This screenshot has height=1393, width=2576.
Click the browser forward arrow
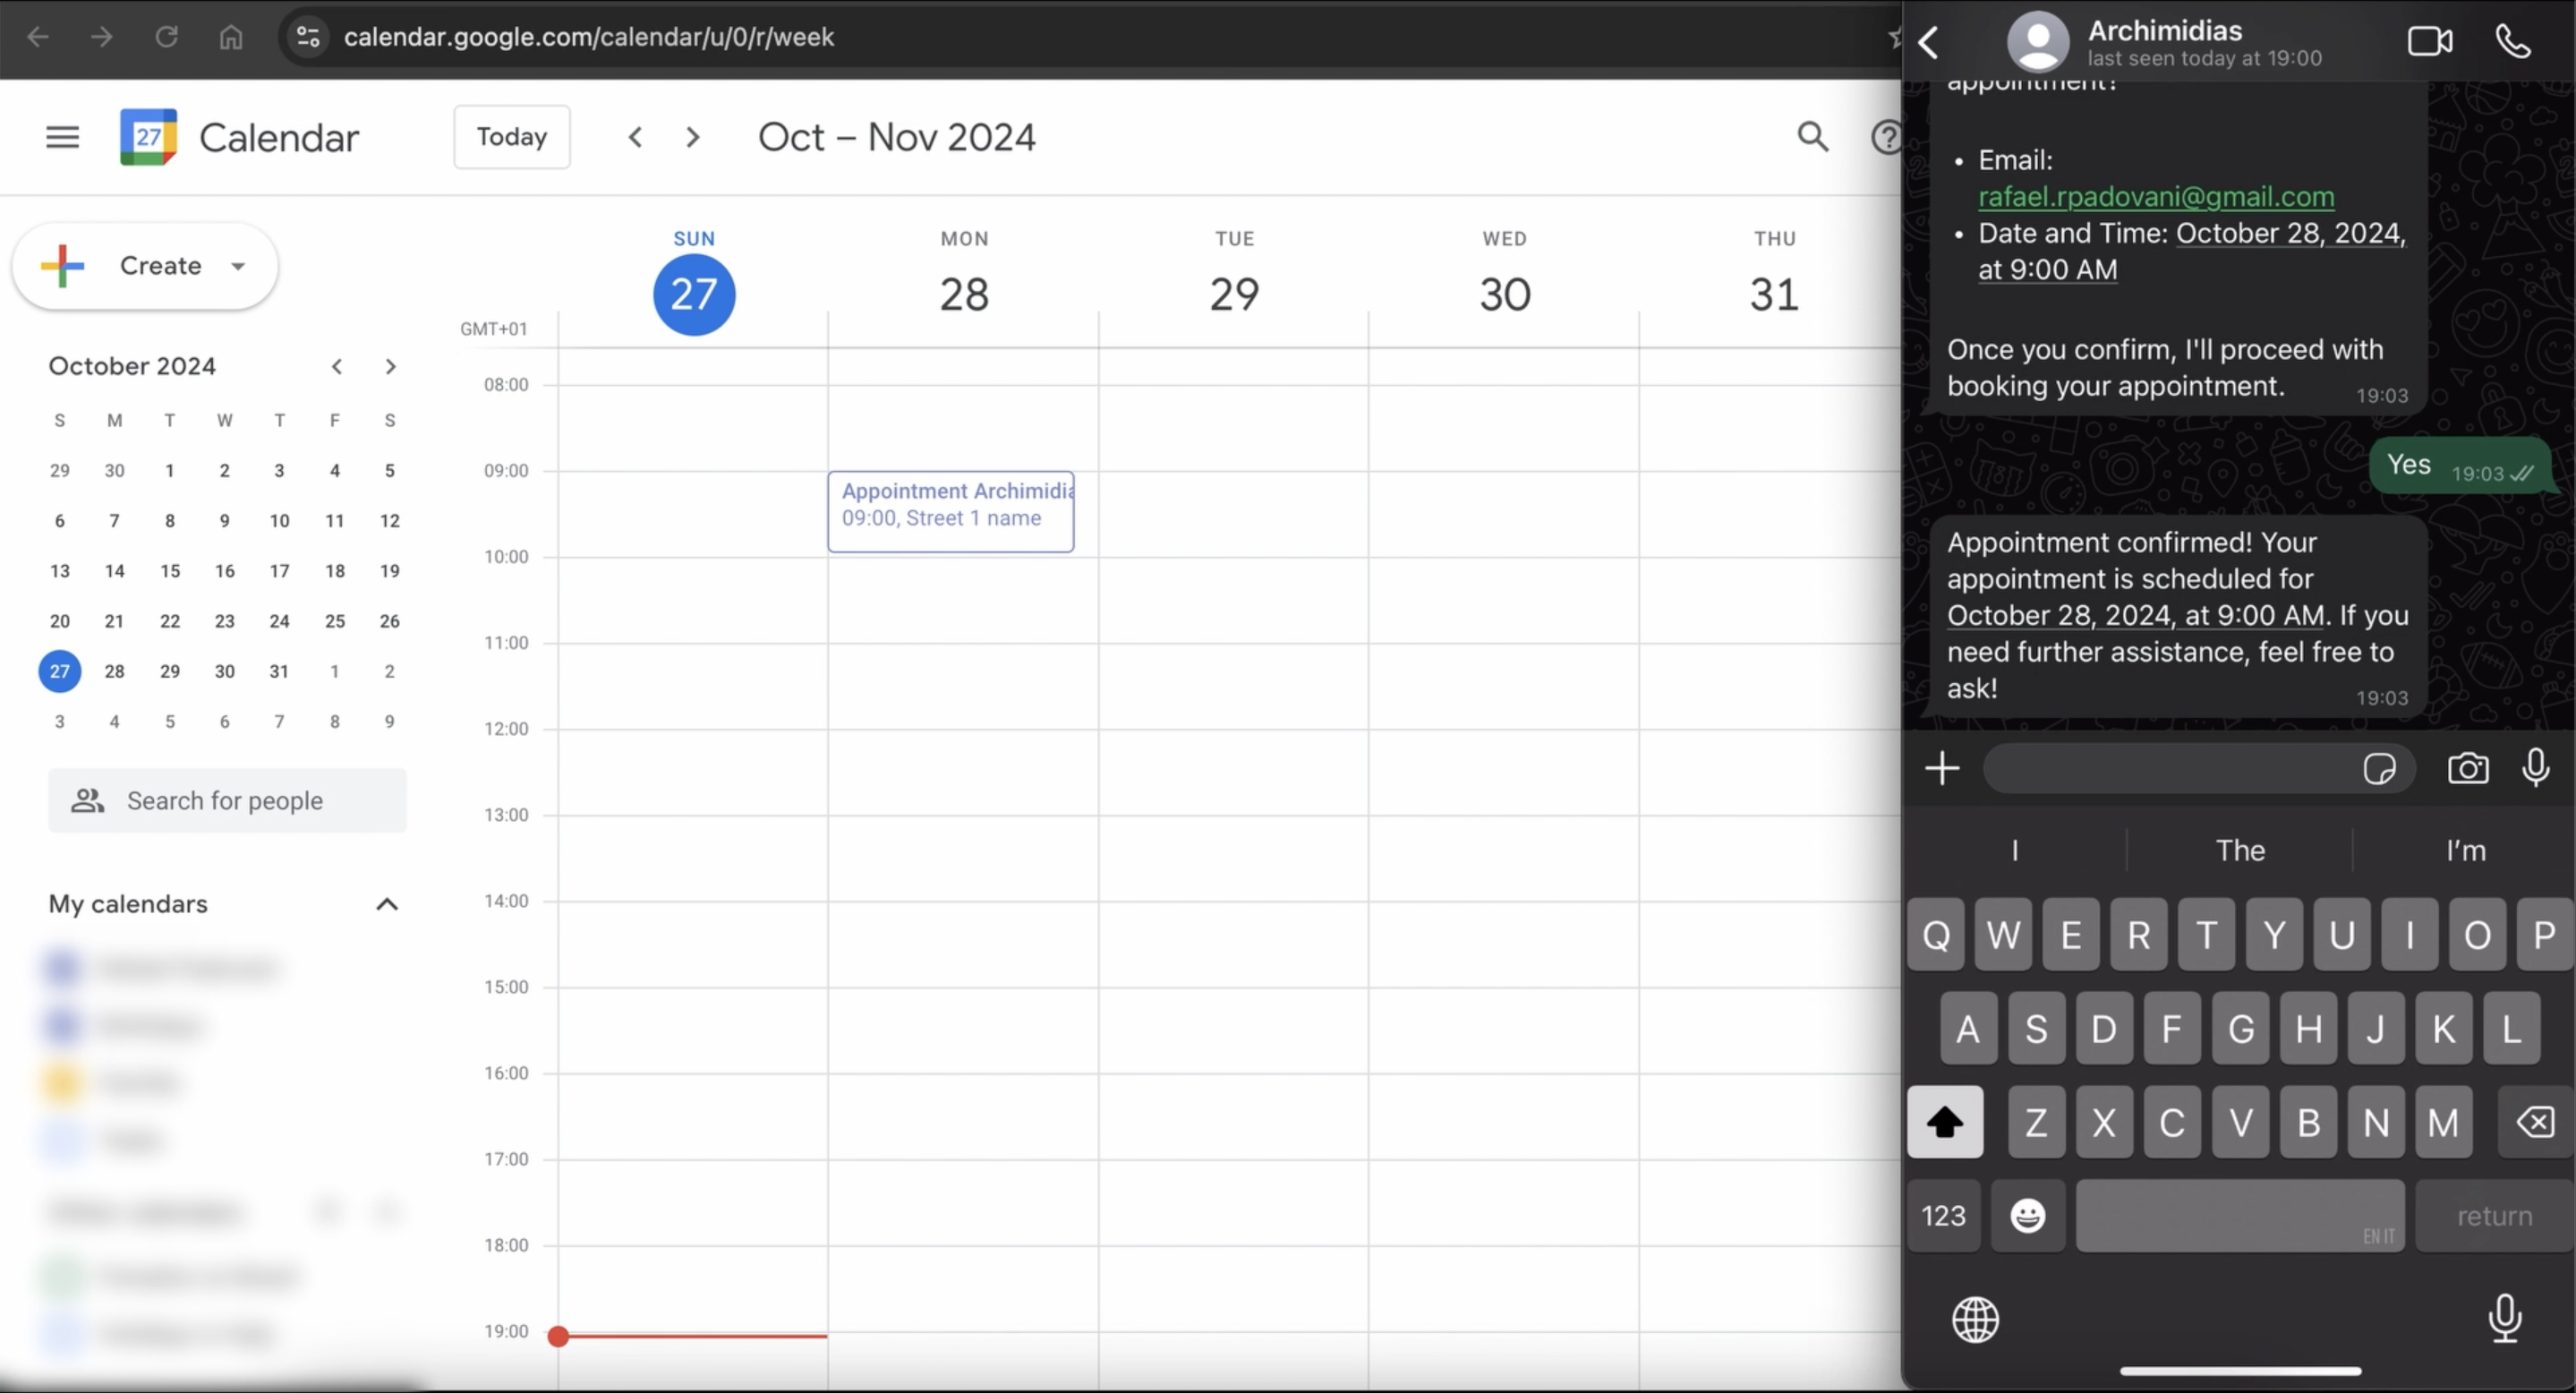[102, 37]
